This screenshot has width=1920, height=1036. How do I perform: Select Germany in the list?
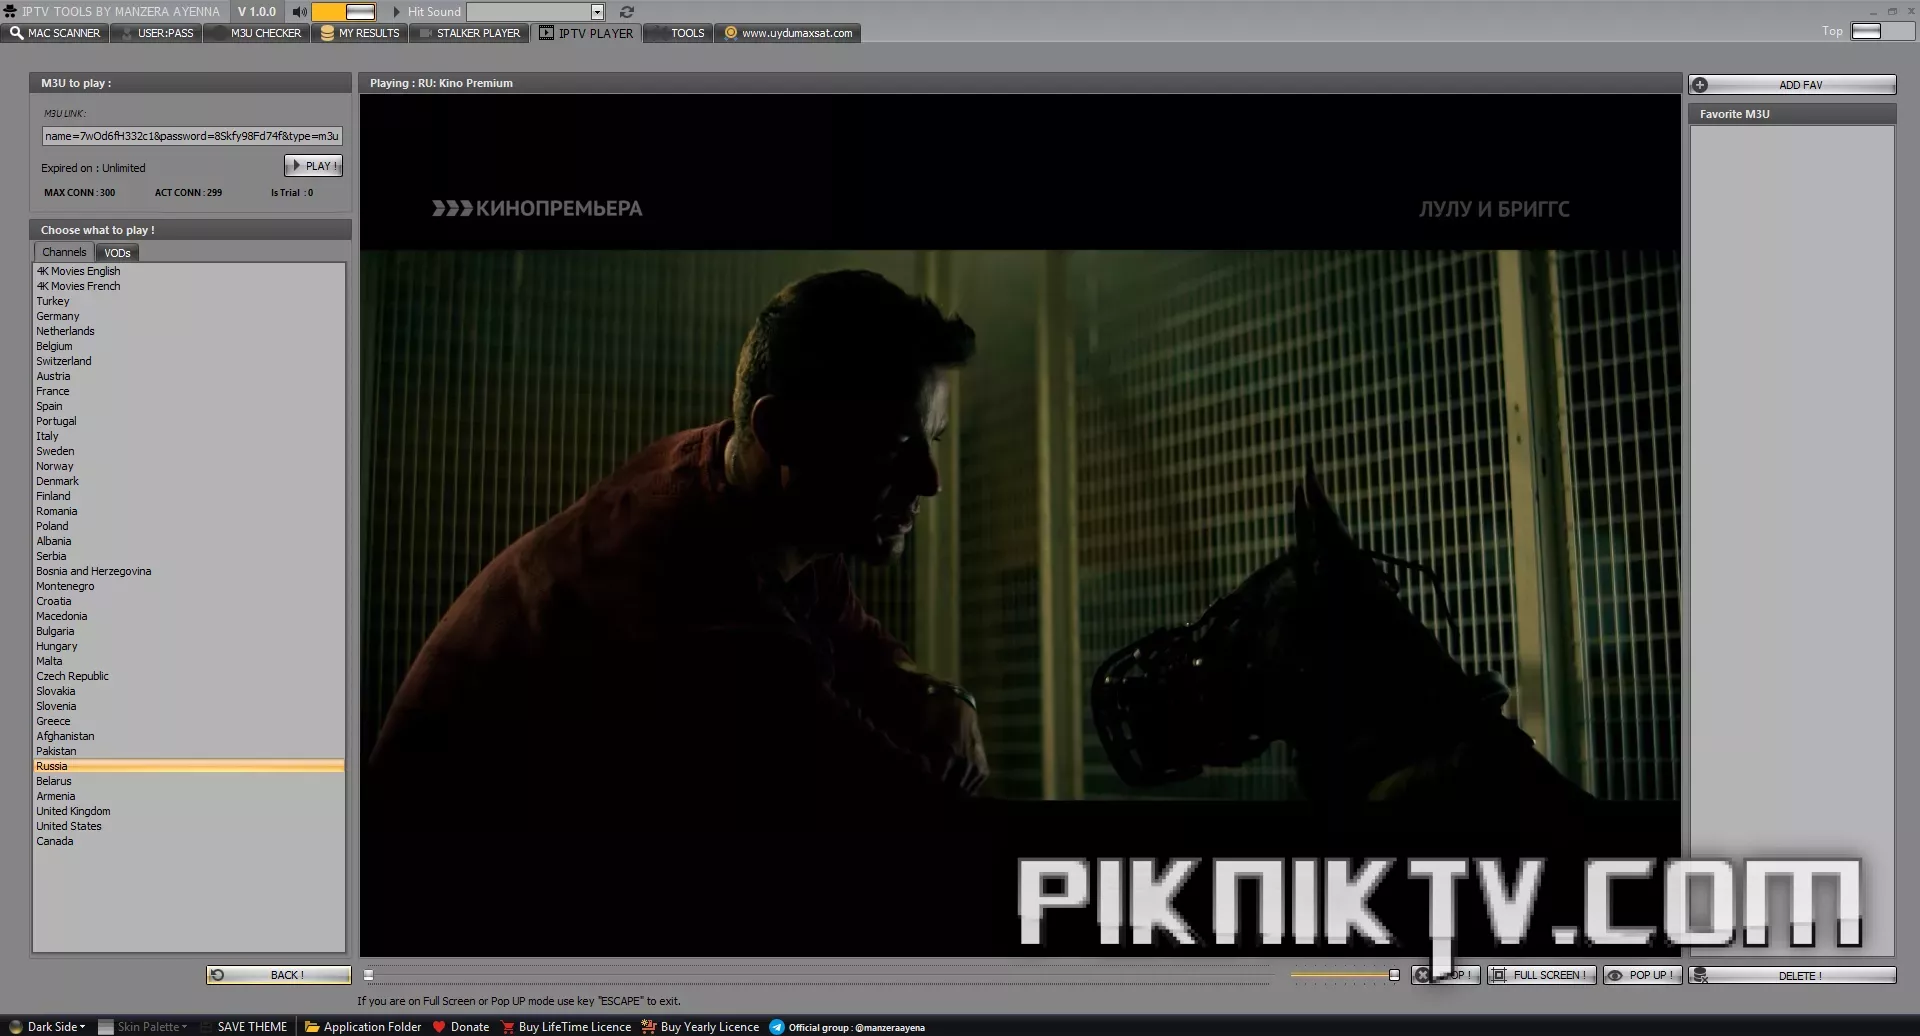(x=189, y=316)
